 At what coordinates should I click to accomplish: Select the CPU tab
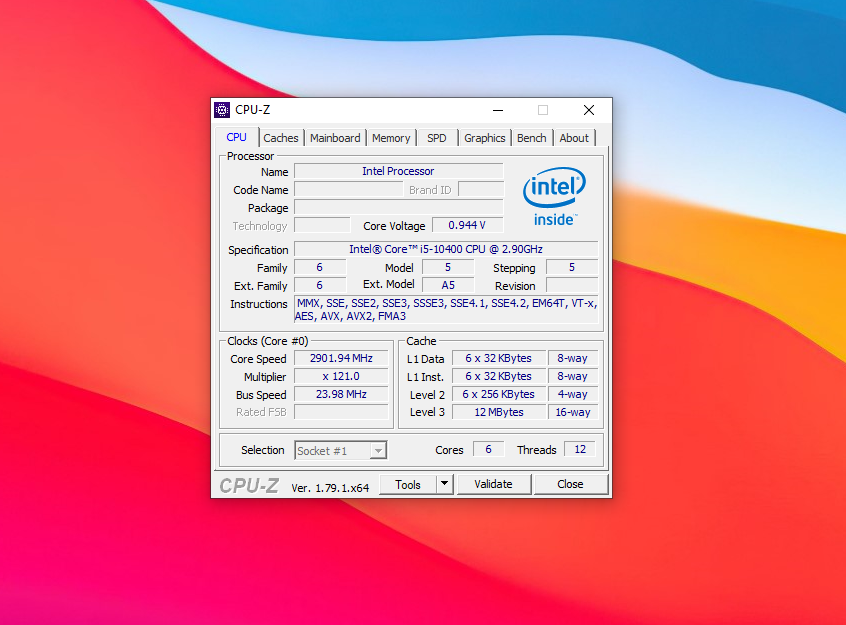236,137
